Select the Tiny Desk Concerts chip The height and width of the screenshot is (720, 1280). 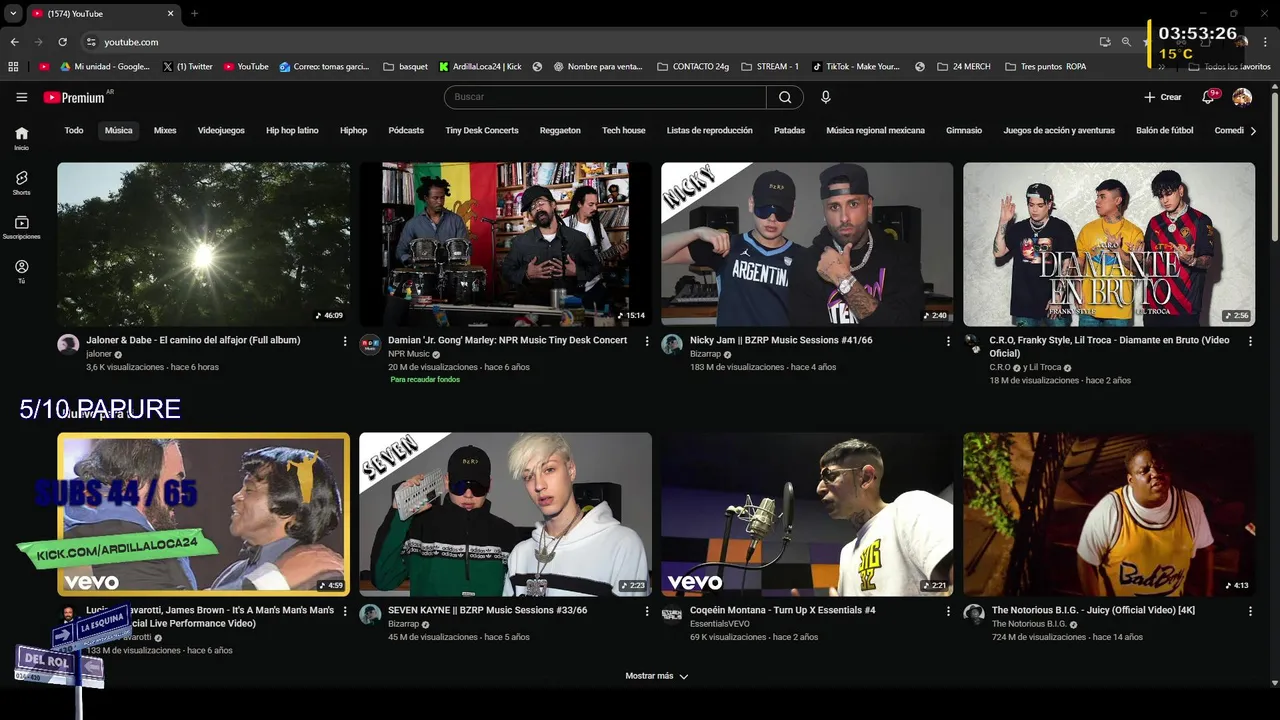tap(482, 130)
